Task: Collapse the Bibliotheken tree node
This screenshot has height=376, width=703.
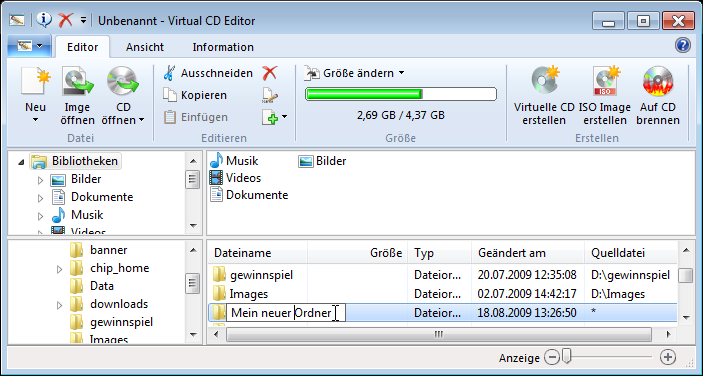Action: click(21, 162)
